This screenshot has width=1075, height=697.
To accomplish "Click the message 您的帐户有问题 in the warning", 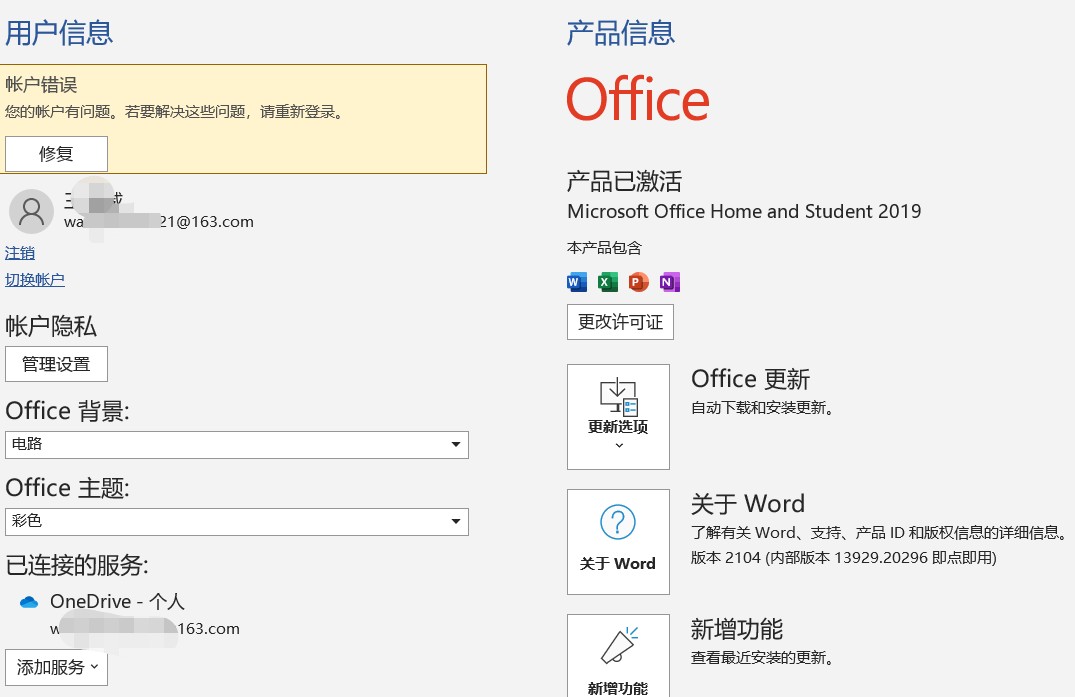I will (174, 112).
